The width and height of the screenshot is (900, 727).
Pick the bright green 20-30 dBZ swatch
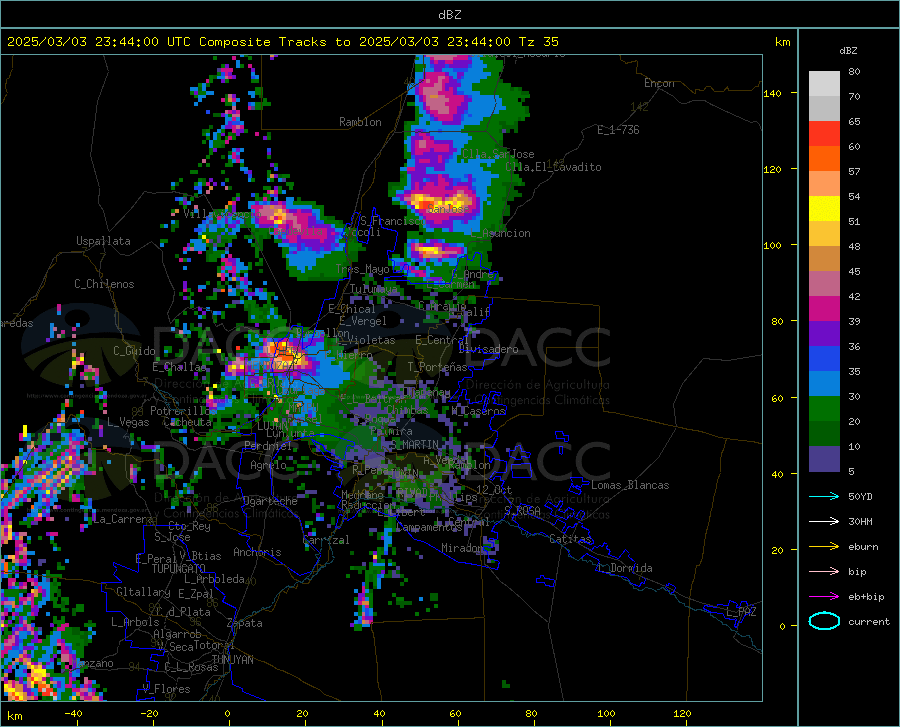tap(824, 409)
